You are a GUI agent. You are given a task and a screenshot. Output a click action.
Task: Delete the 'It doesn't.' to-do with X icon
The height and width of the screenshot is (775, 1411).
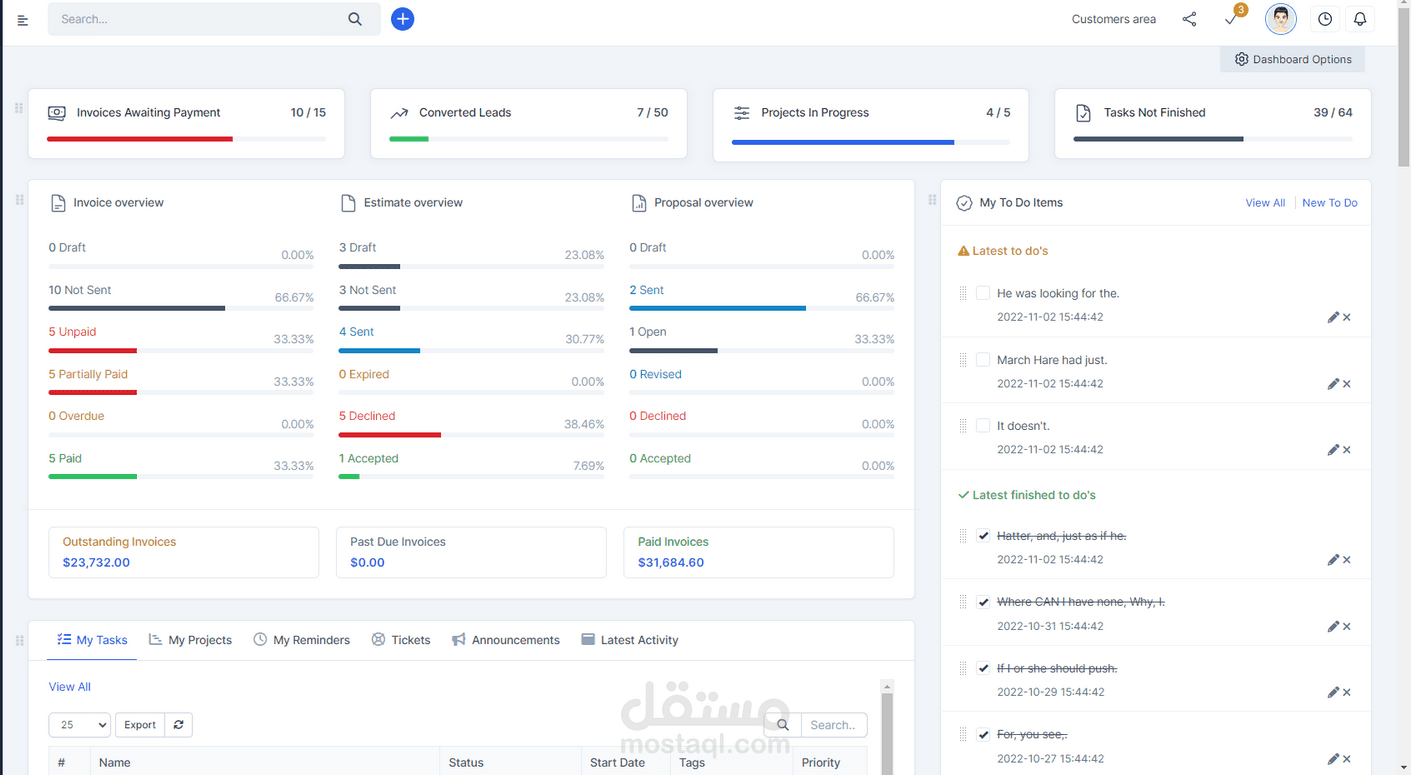[1347, 449]
